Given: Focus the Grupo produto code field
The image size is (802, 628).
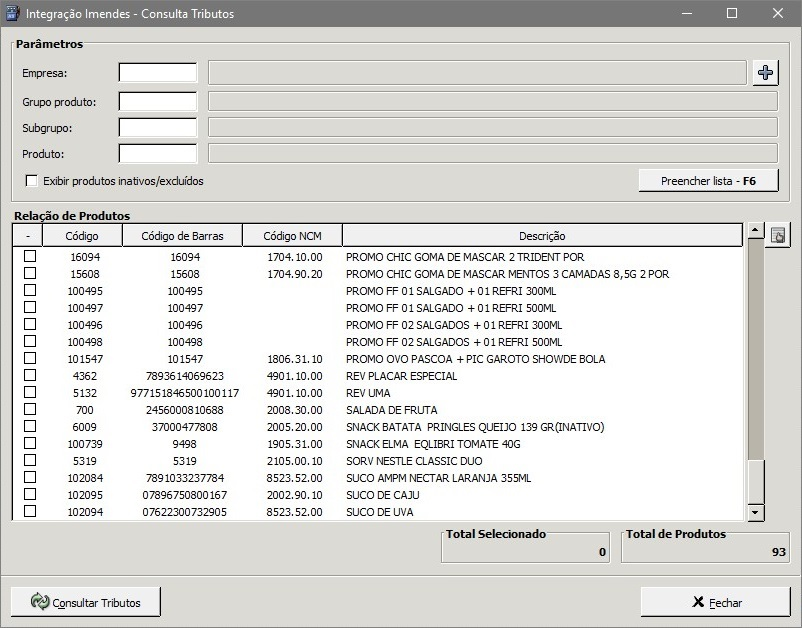Looking at the screenshot, I should coord(158,101).
